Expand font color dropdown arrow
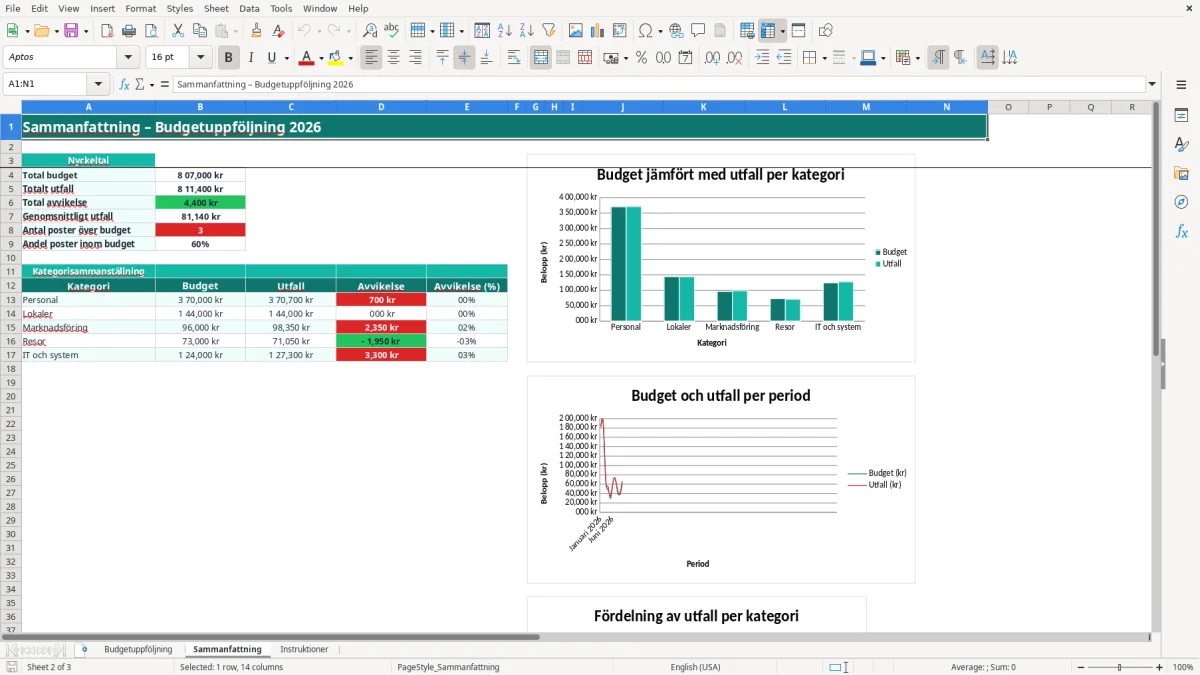 pos(321,58)
